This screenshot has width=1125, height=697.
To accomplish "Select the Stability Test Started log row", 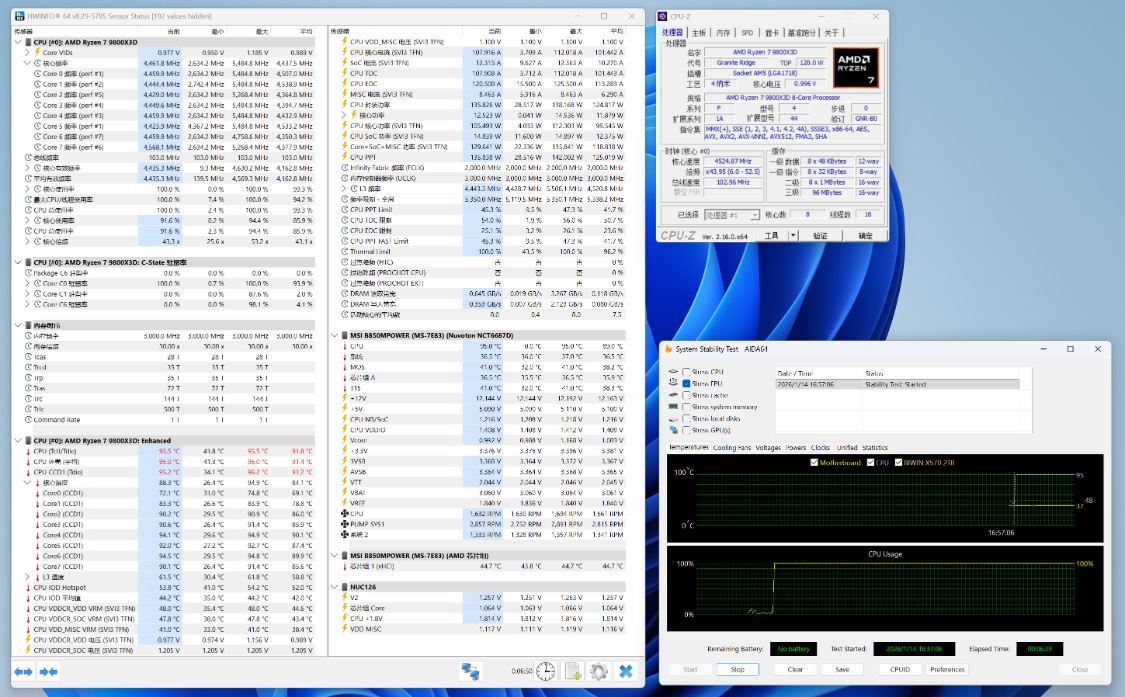I will pyautogui.click(x=896, y=383).
